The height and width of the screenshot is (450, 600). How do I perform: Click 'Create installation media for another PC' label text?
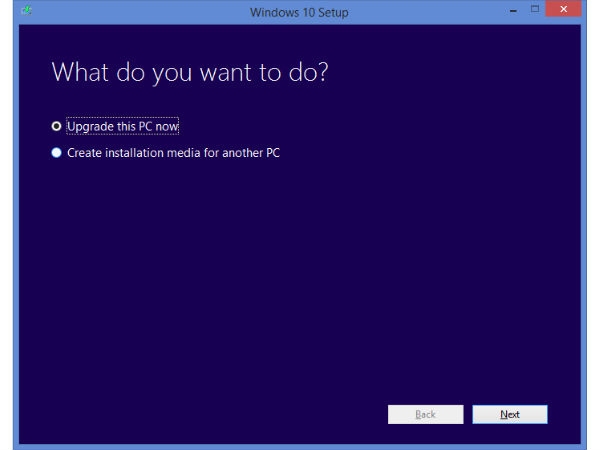(x=173, y=153)
